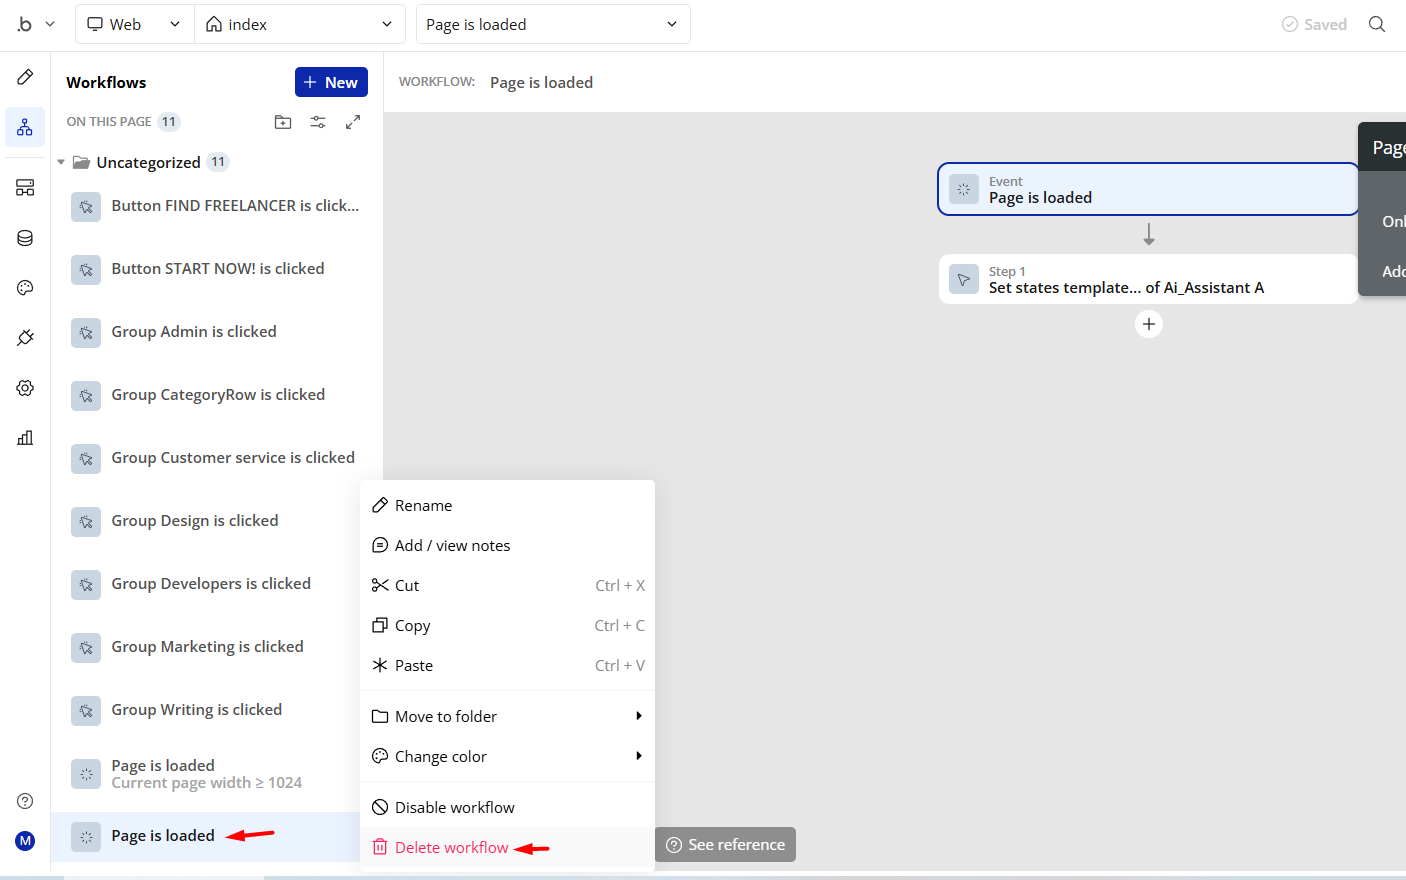Viewport: 1406px width, 880px height.
Task: Select Delete workflow from context menu
Action: tap(451, 847)
